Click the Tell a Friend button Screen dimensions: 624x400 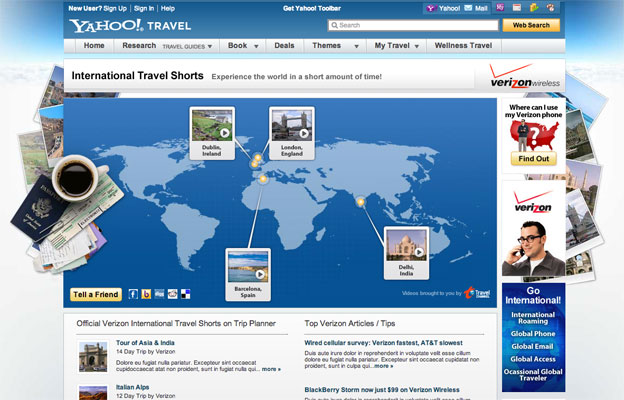tap(96, 294)
